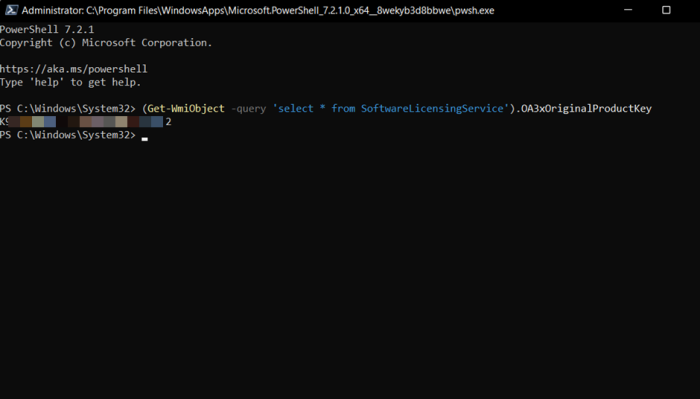Click the 'select * from SoftwareLicensingService' string

391,108
